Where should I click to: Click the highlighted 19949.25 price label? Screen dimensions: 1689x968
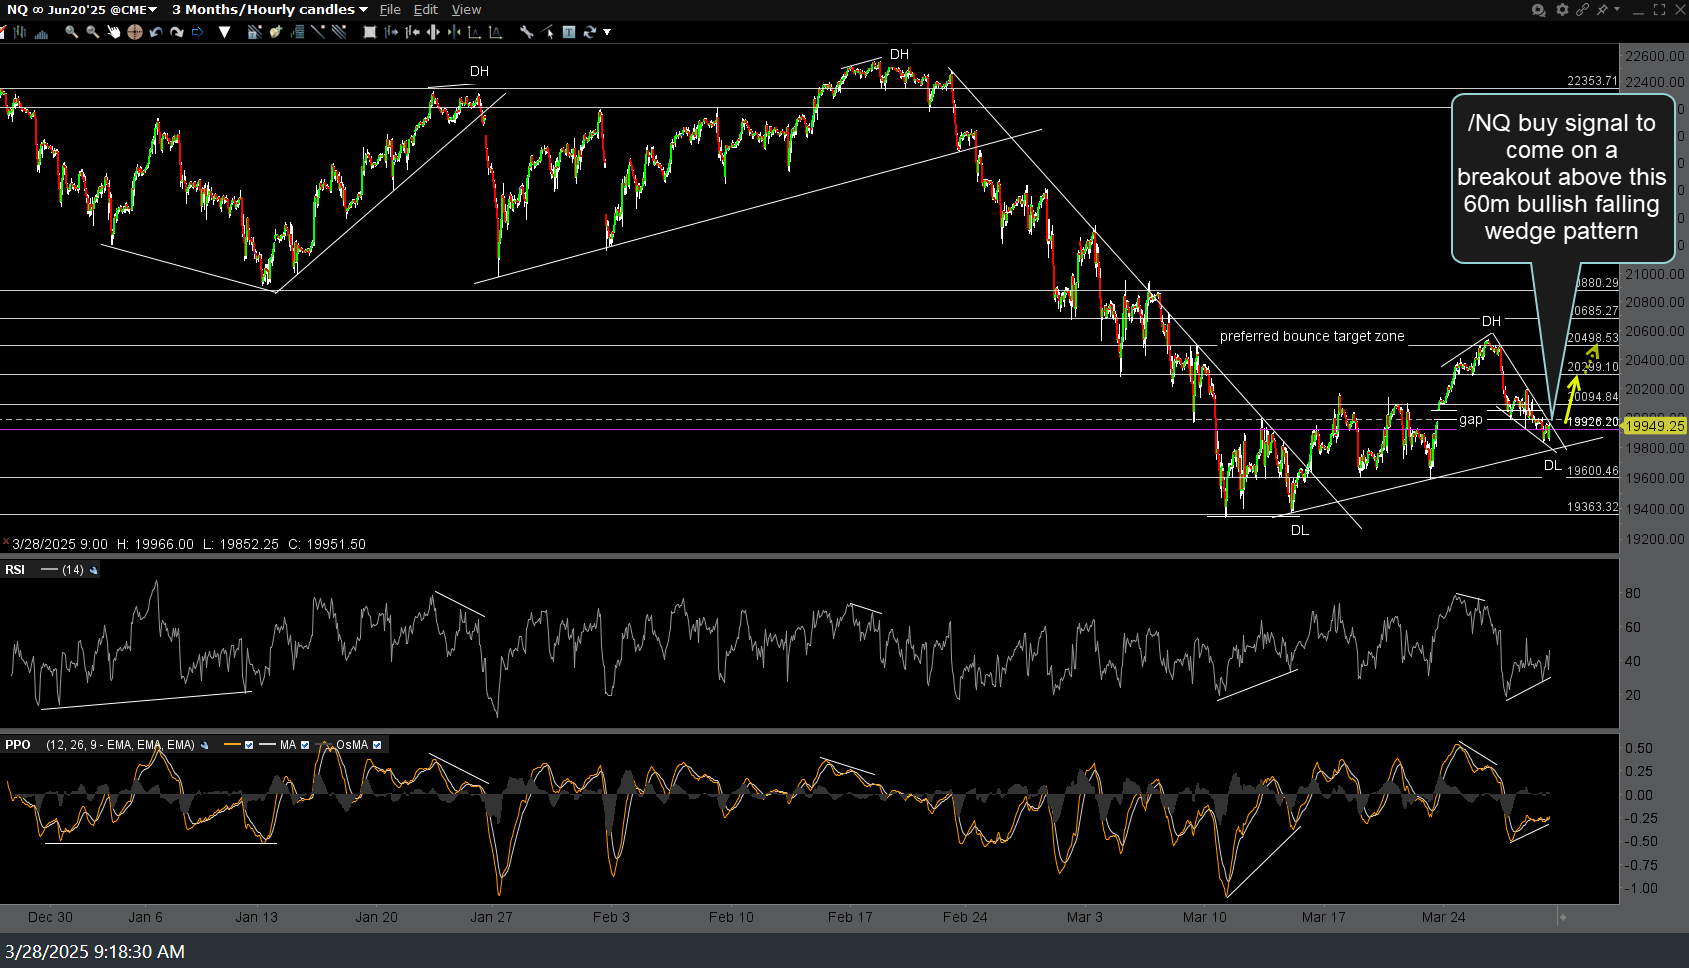(x=1653, y=426)
